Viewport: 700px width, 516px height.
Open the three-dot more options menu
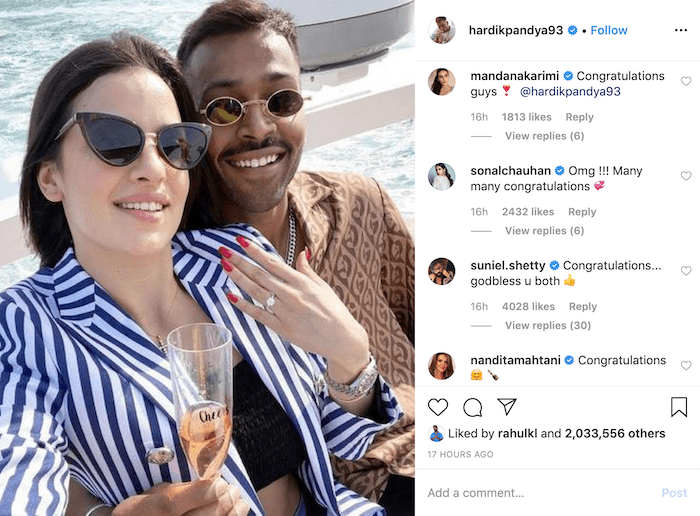(681, 30)
